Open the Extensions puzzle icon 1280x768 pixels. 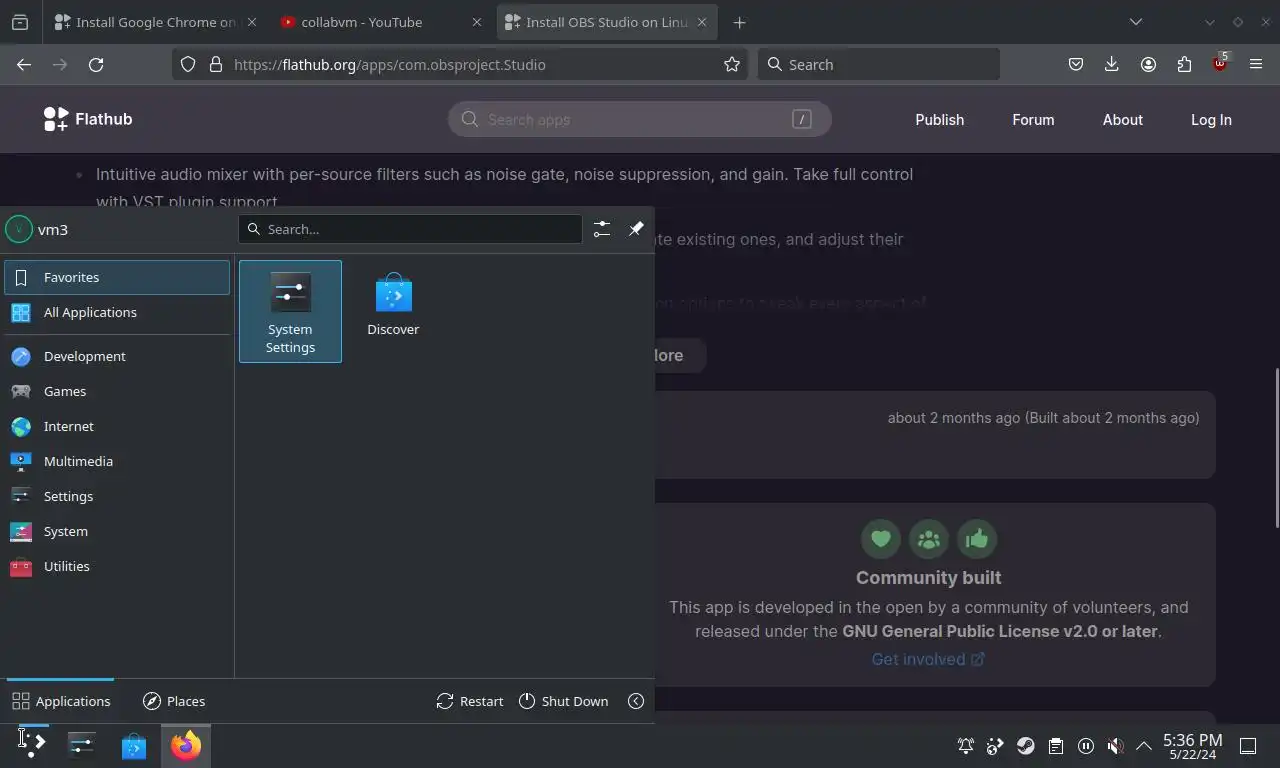point(1184,64)
